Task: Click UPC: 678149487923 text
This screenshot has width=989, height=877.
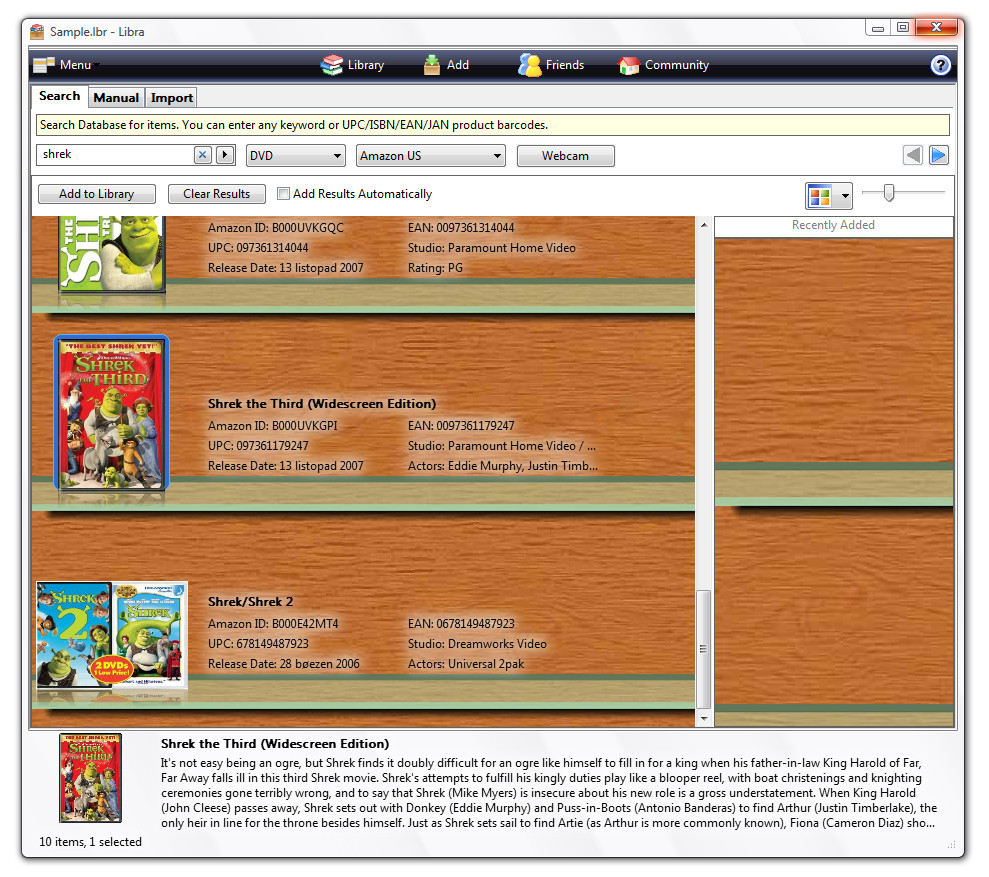Action: click(258, 644)
